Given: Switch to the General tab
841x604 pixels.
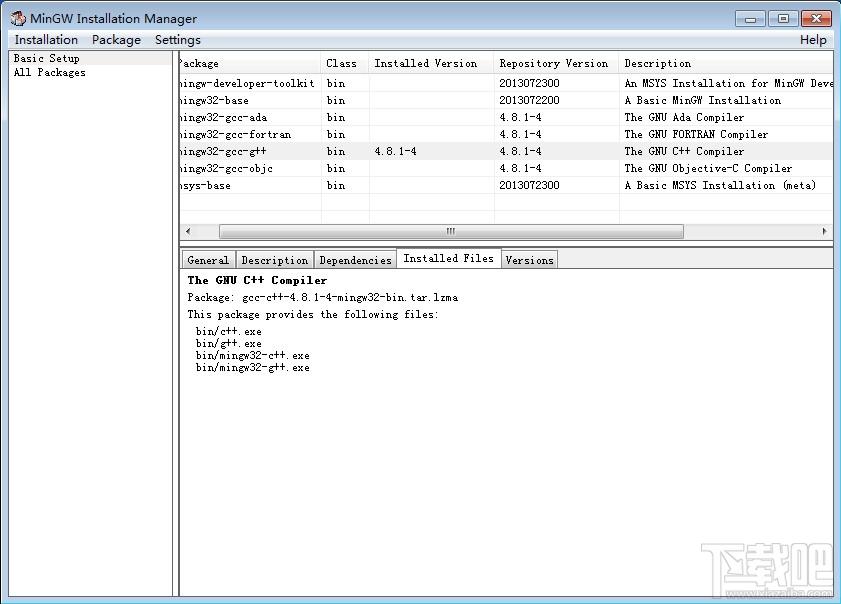Looking at the screenshot, I should (x=208, y=260).
